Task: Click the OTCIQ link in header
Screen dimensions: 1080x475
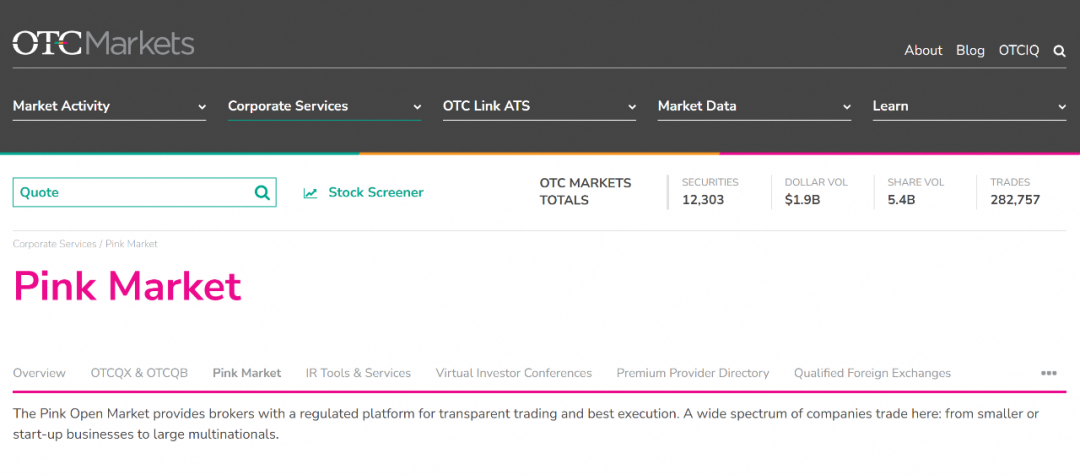Action: pyautogui.click(x=1019, y=50)
